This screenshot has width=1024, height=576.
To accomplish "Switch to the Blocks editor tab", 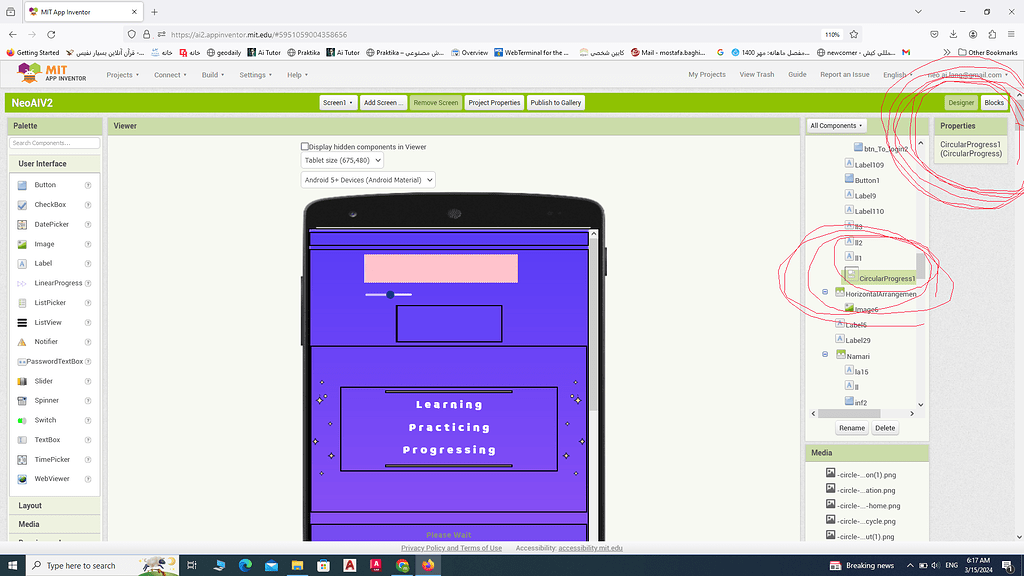I will tap(993, 102).
